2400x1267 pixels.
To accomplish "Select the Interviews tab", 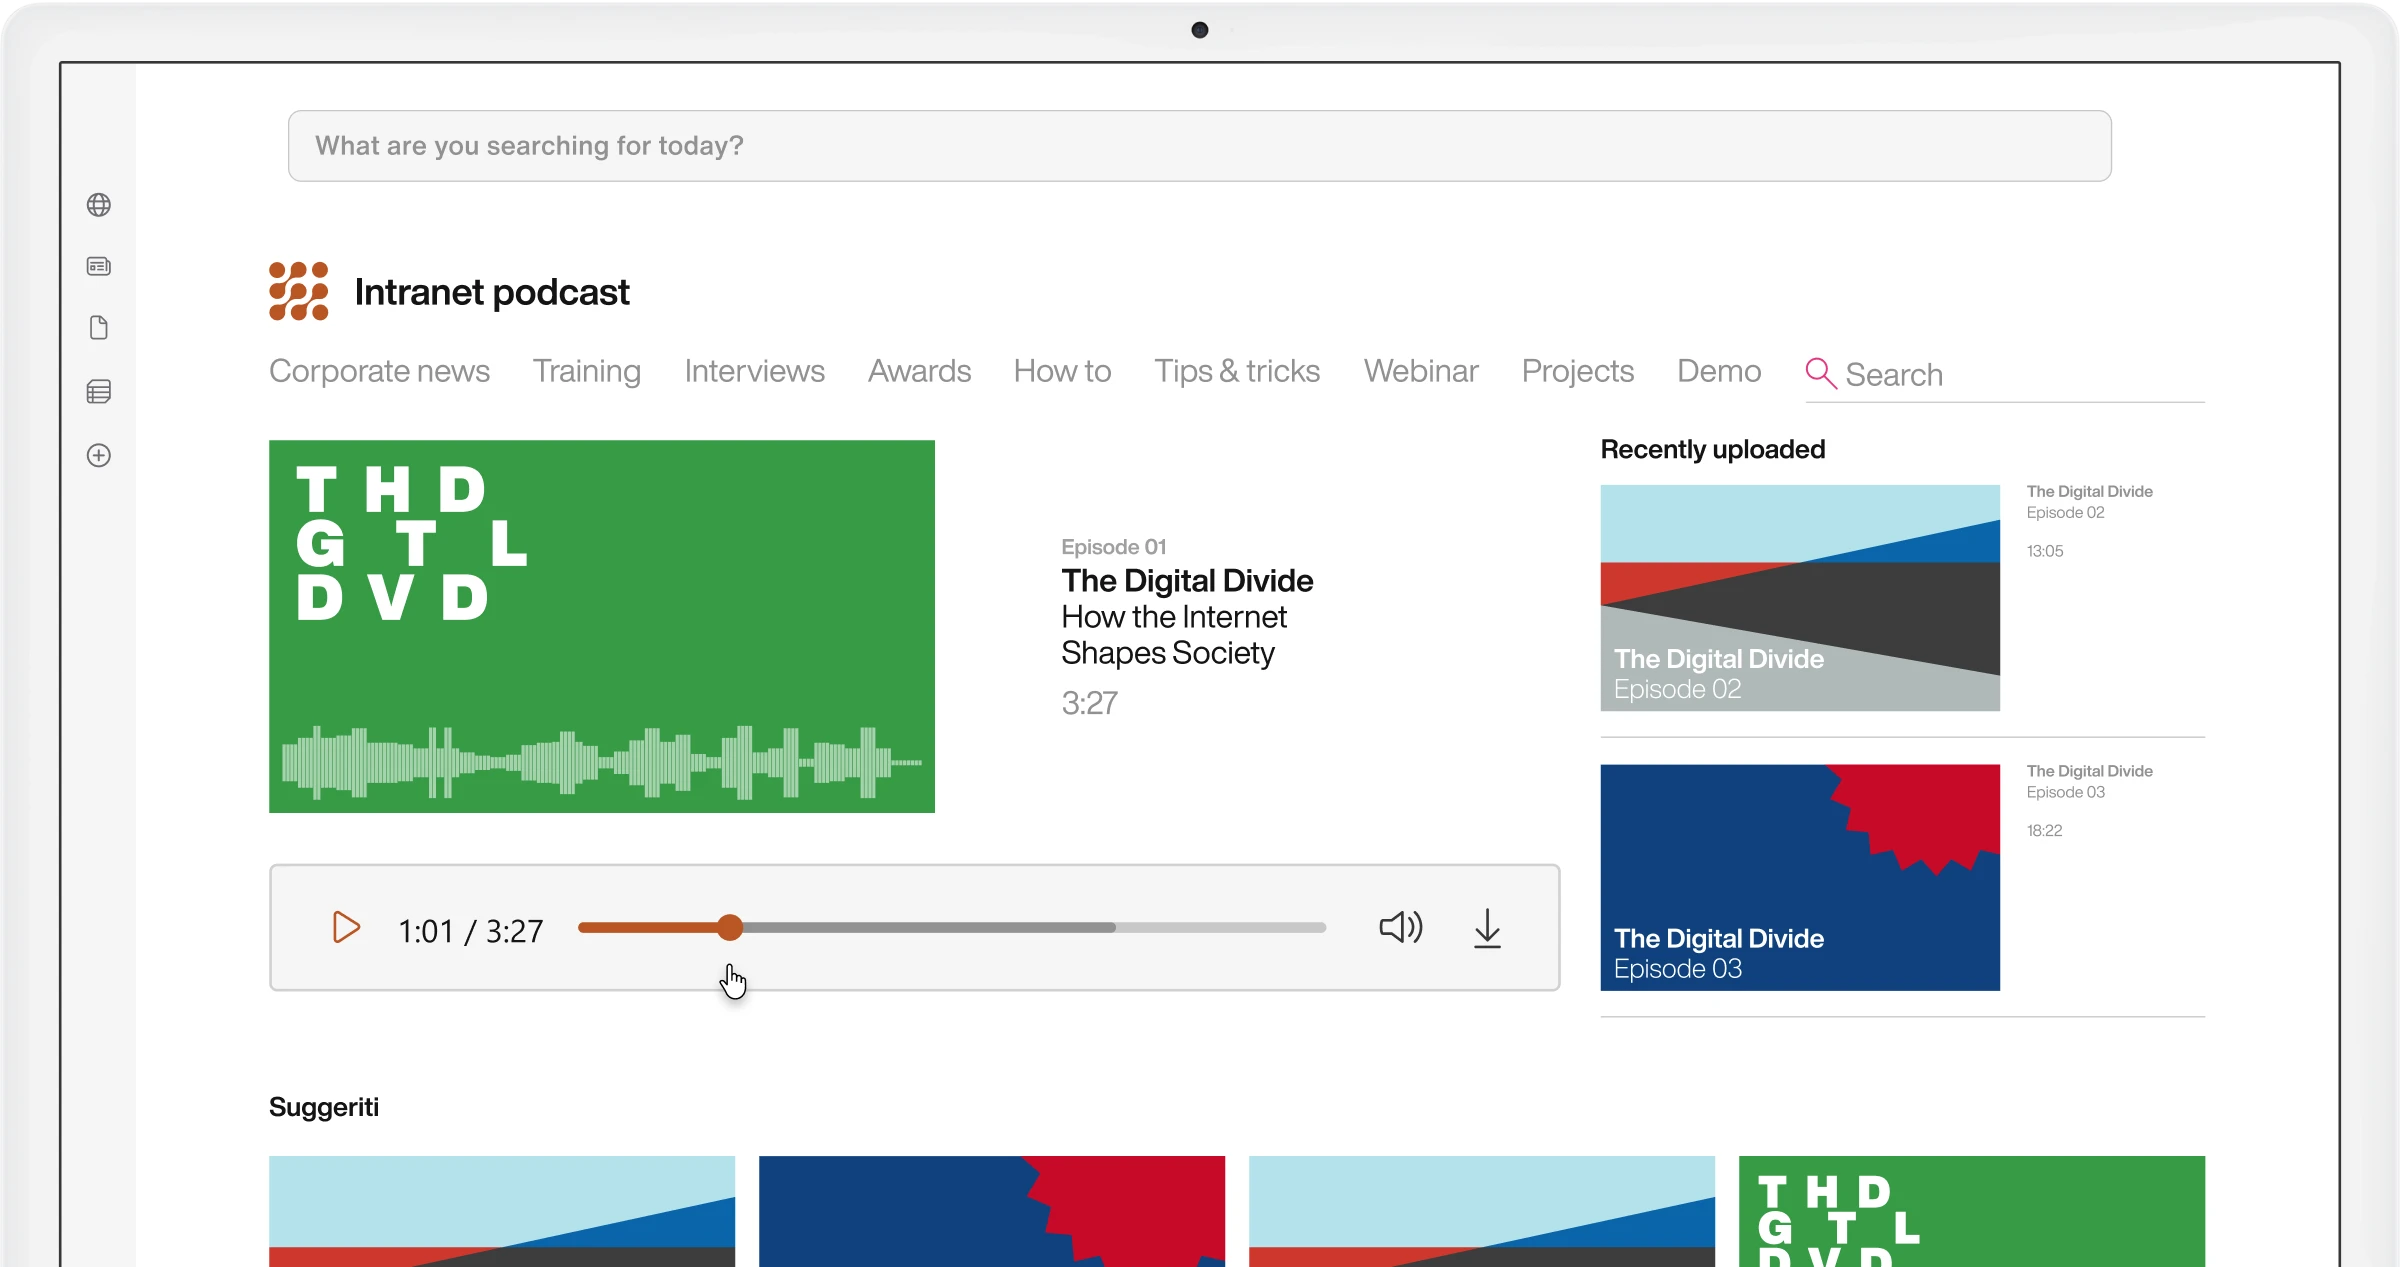I will pyautogui.click(x=755, y=371).
